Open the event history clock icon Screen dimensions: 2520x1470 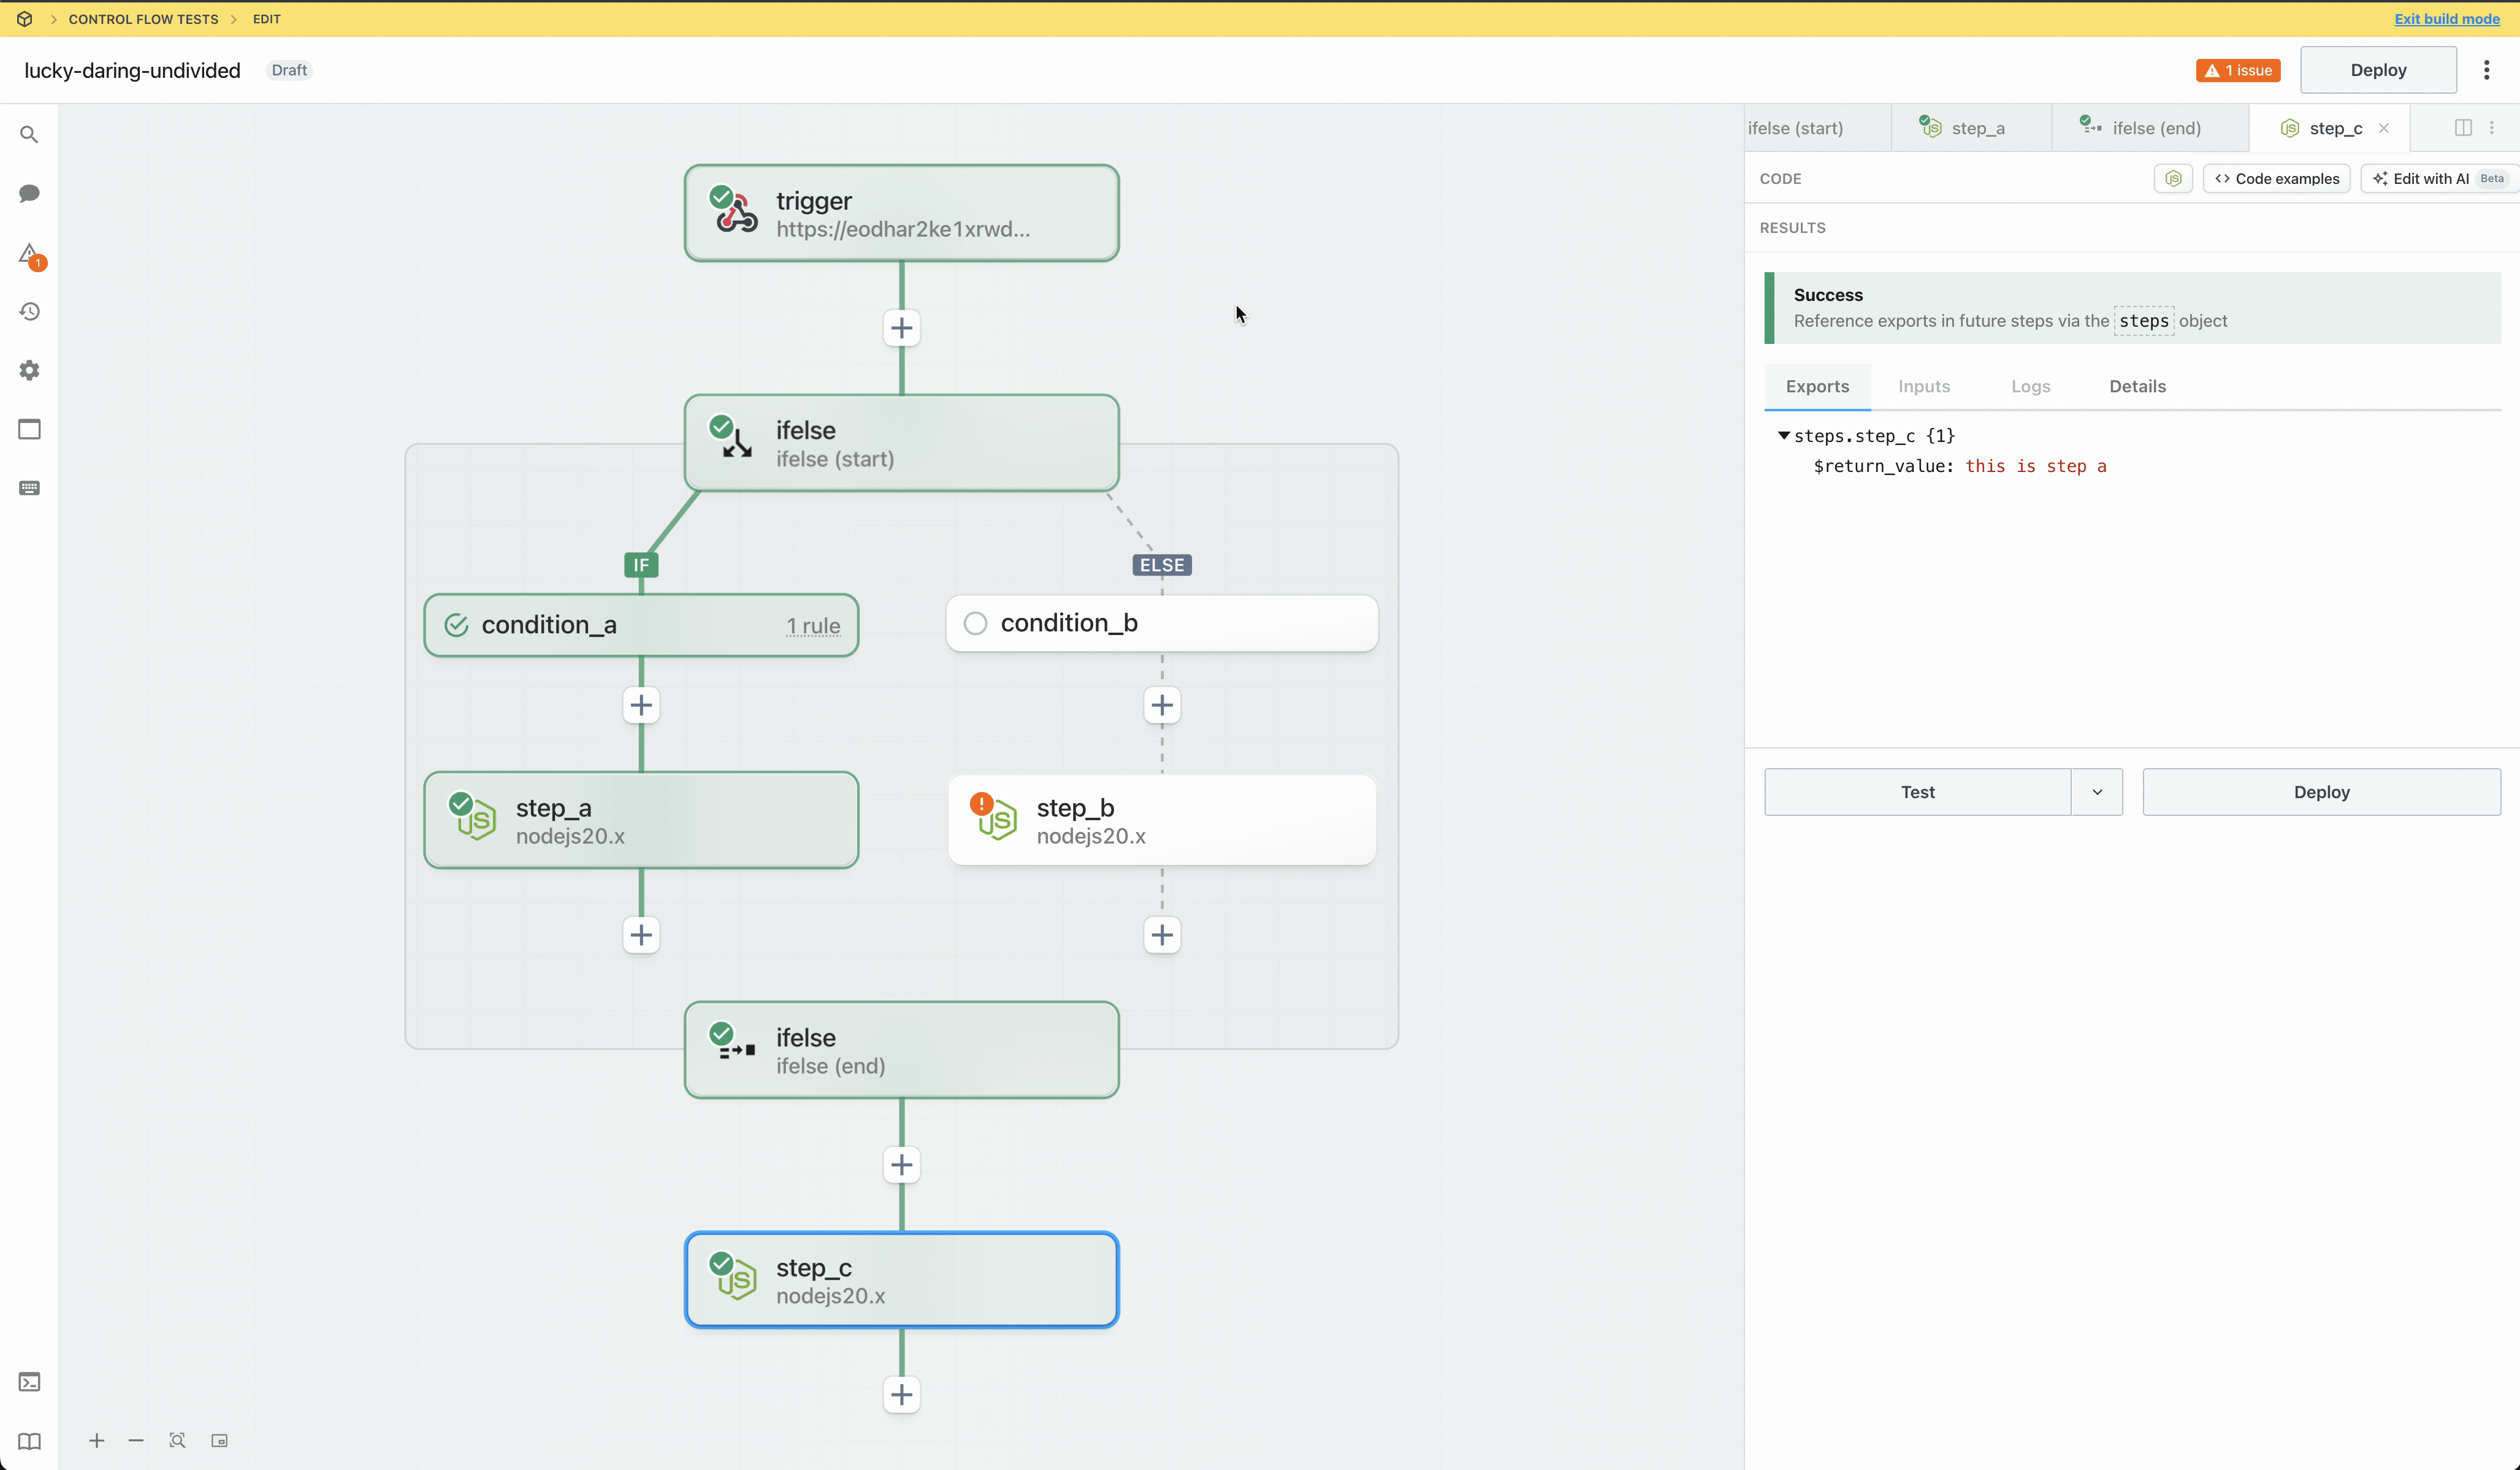(x=29, y=312)
